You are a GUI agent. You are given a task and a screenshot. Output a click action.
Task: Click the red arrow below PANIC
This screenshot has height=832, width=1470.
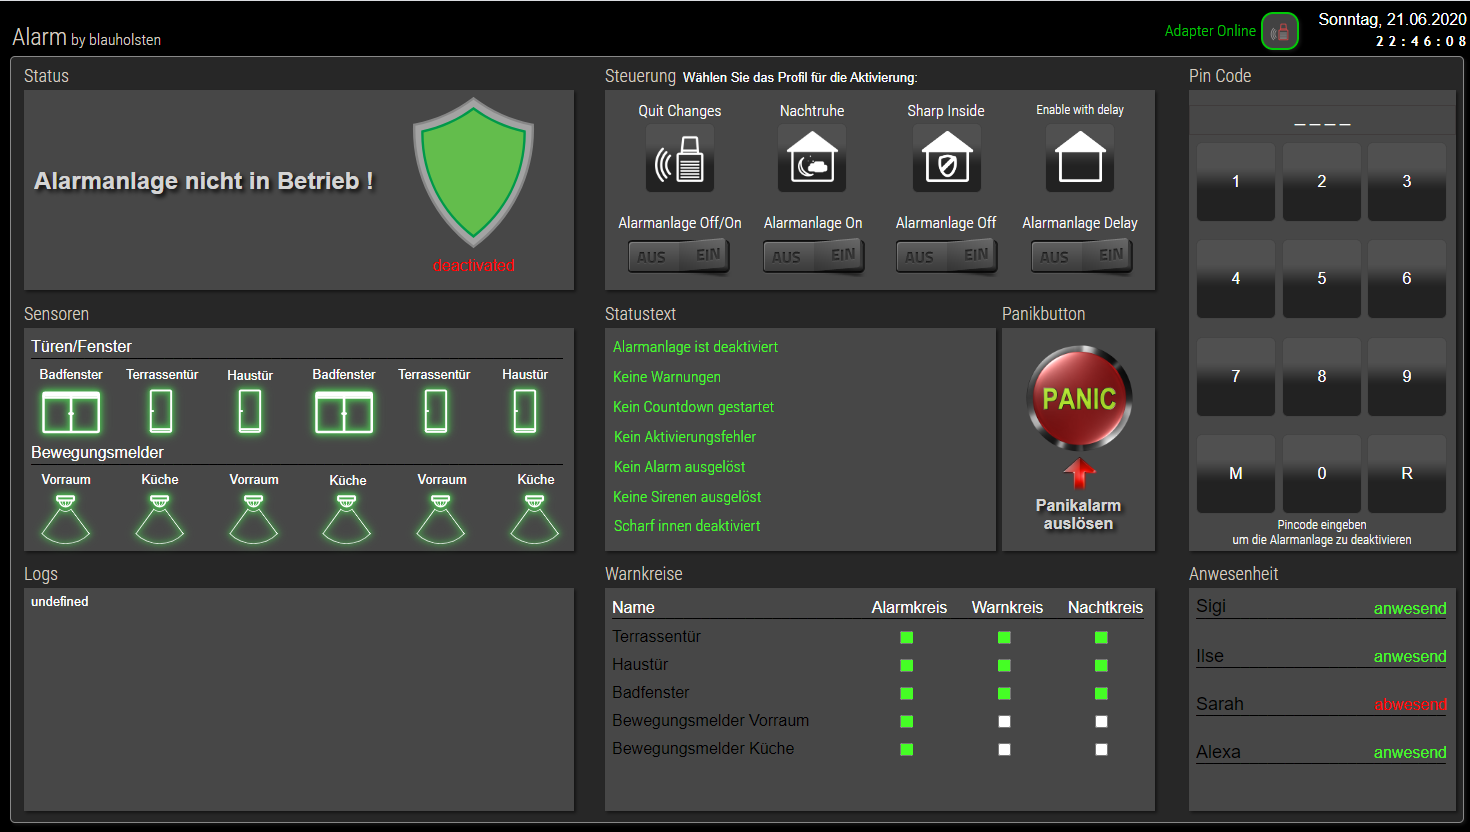tap(1079, 473)
